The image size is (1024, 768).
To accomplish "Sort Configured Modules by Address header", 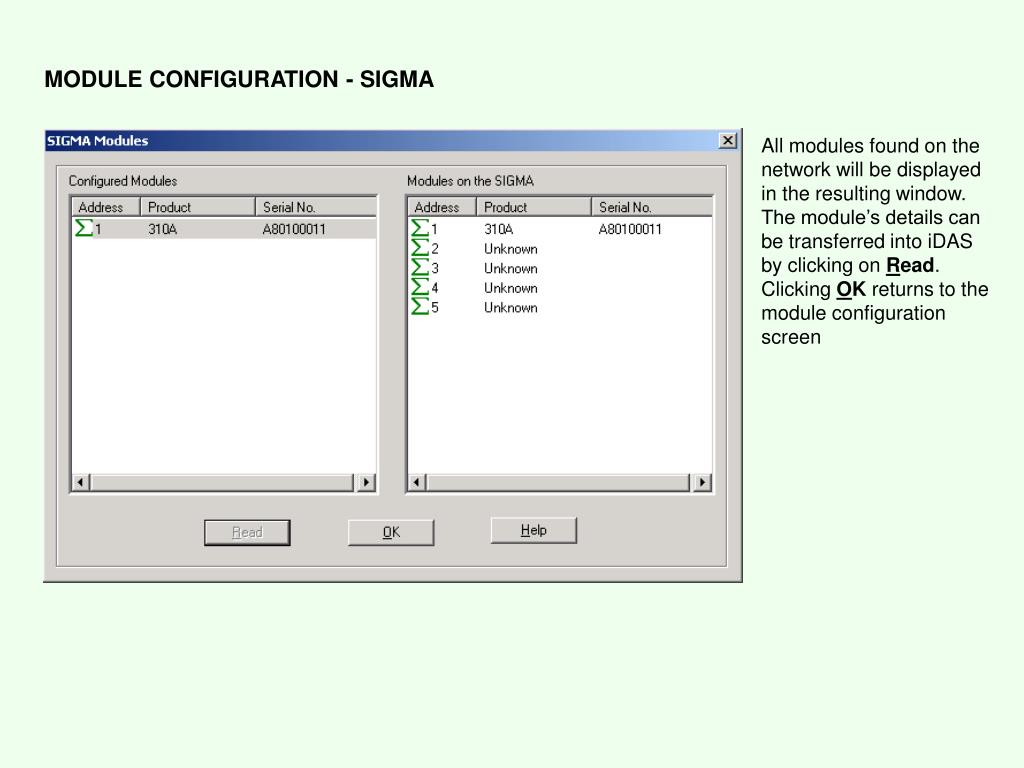I will [x=106, y=207].
